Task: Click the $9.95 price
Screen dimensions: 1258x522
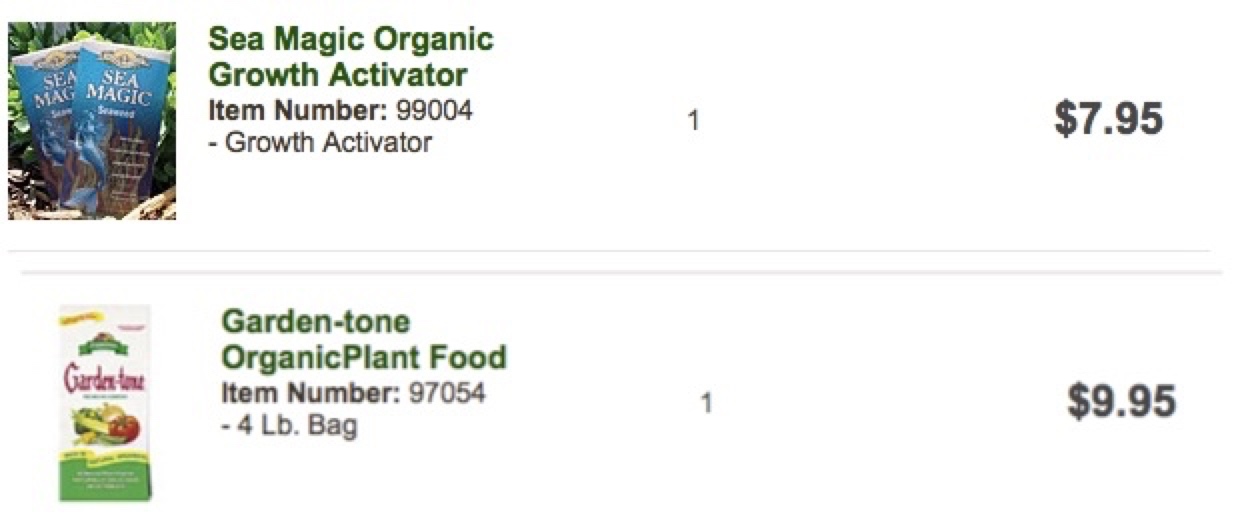Action: coord(1121,402)
